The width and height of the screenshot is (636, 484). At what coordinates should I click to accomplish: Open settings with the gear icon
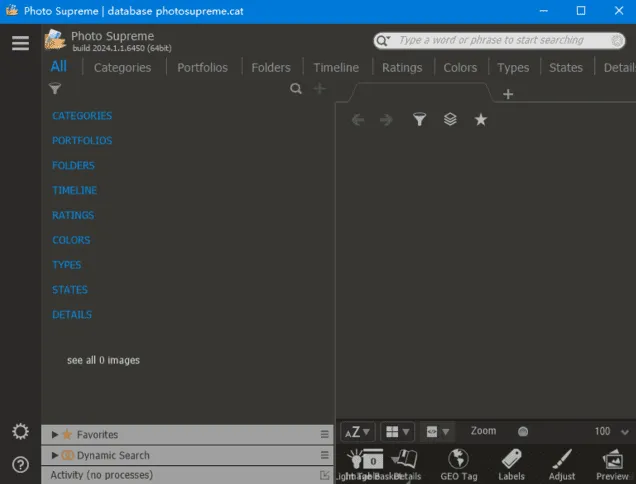20,432
